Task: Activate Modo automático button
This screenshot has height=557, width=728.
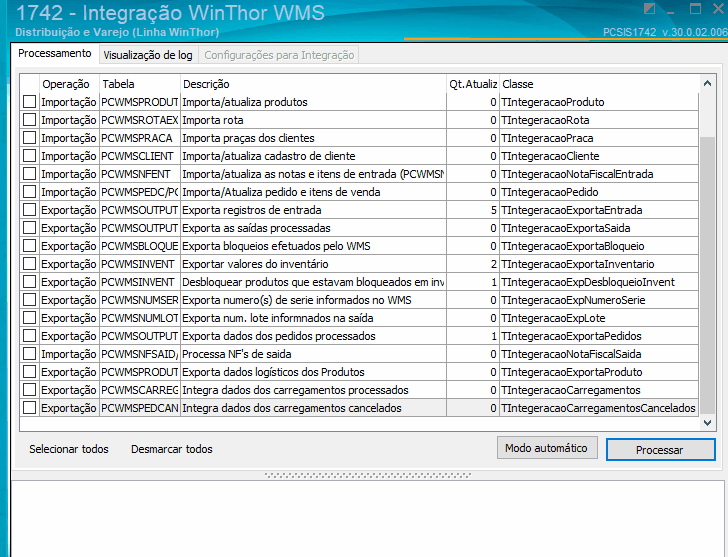Action: pos(547,448)
